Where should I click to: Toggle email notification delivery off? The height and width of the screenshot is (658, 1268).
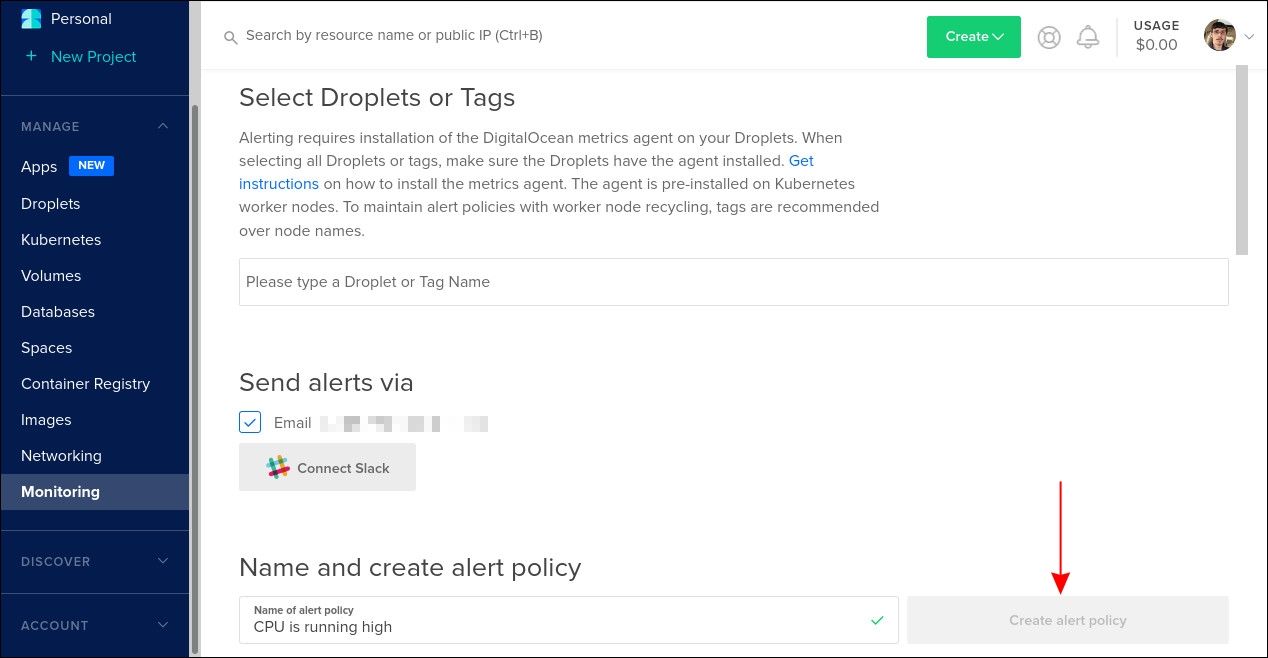pyautogui.click(x=250, y=422)
